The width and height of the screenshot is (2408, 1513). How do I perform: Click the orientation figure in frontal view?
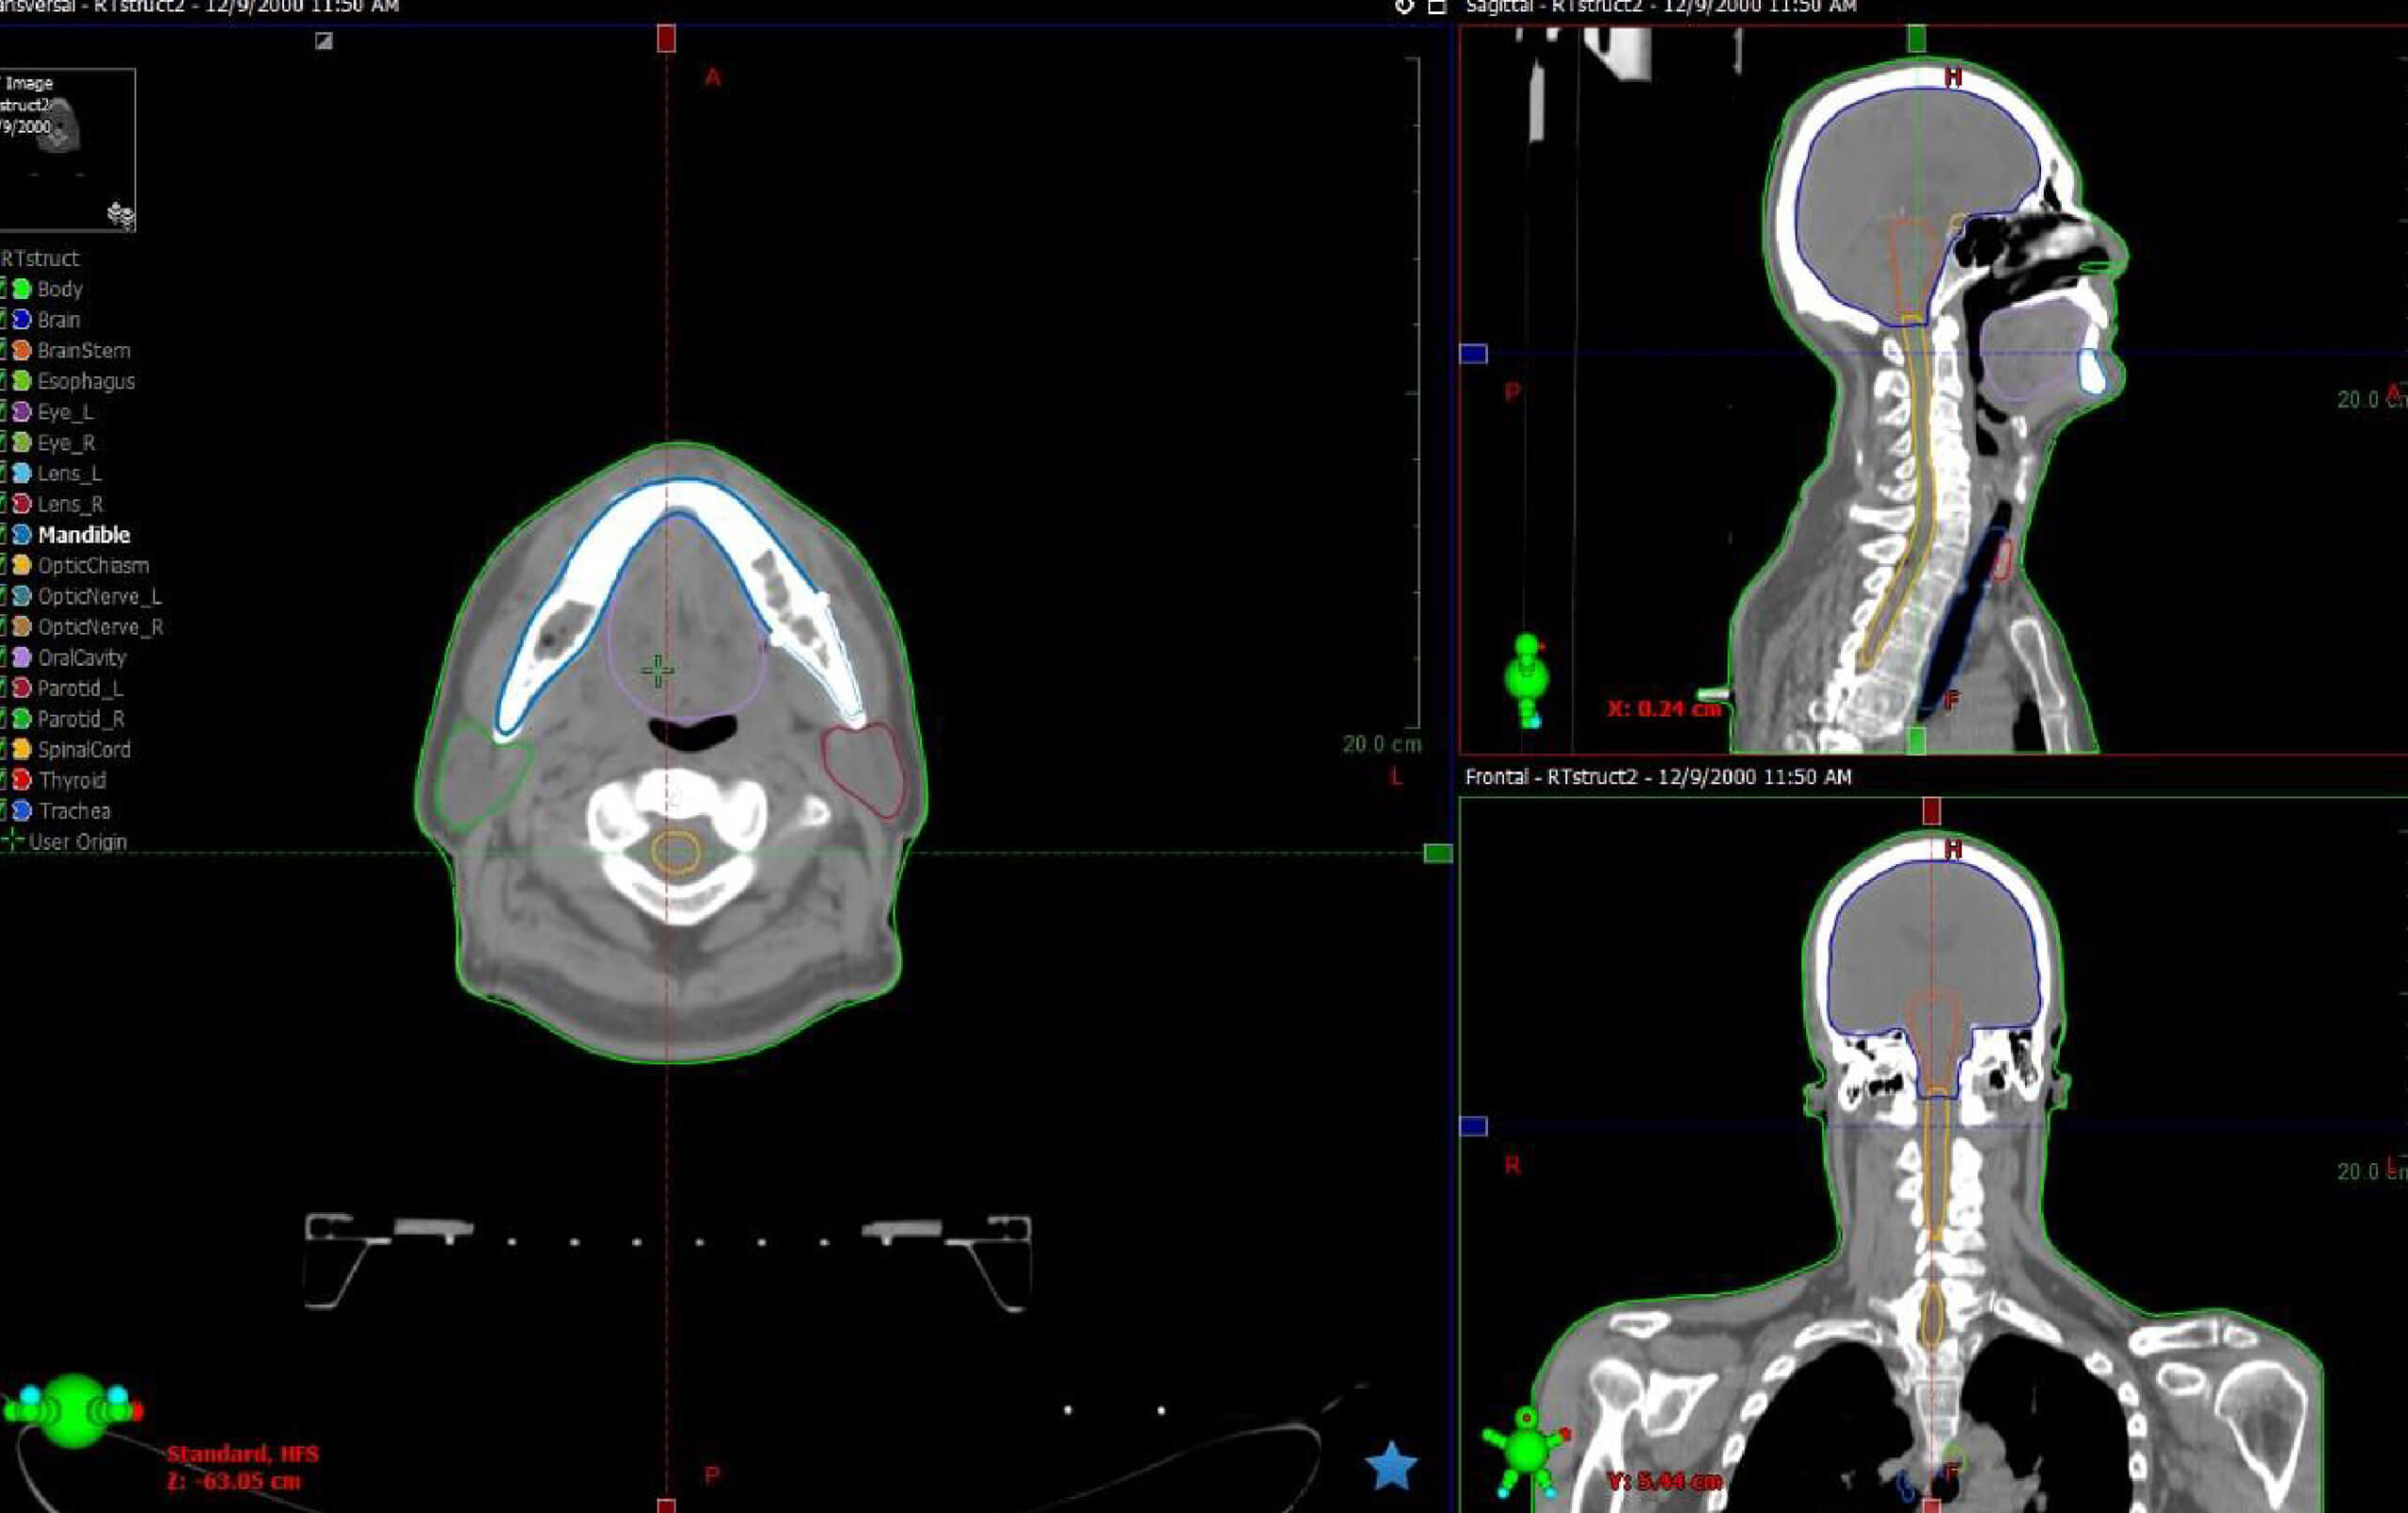click(1525, 1450)
